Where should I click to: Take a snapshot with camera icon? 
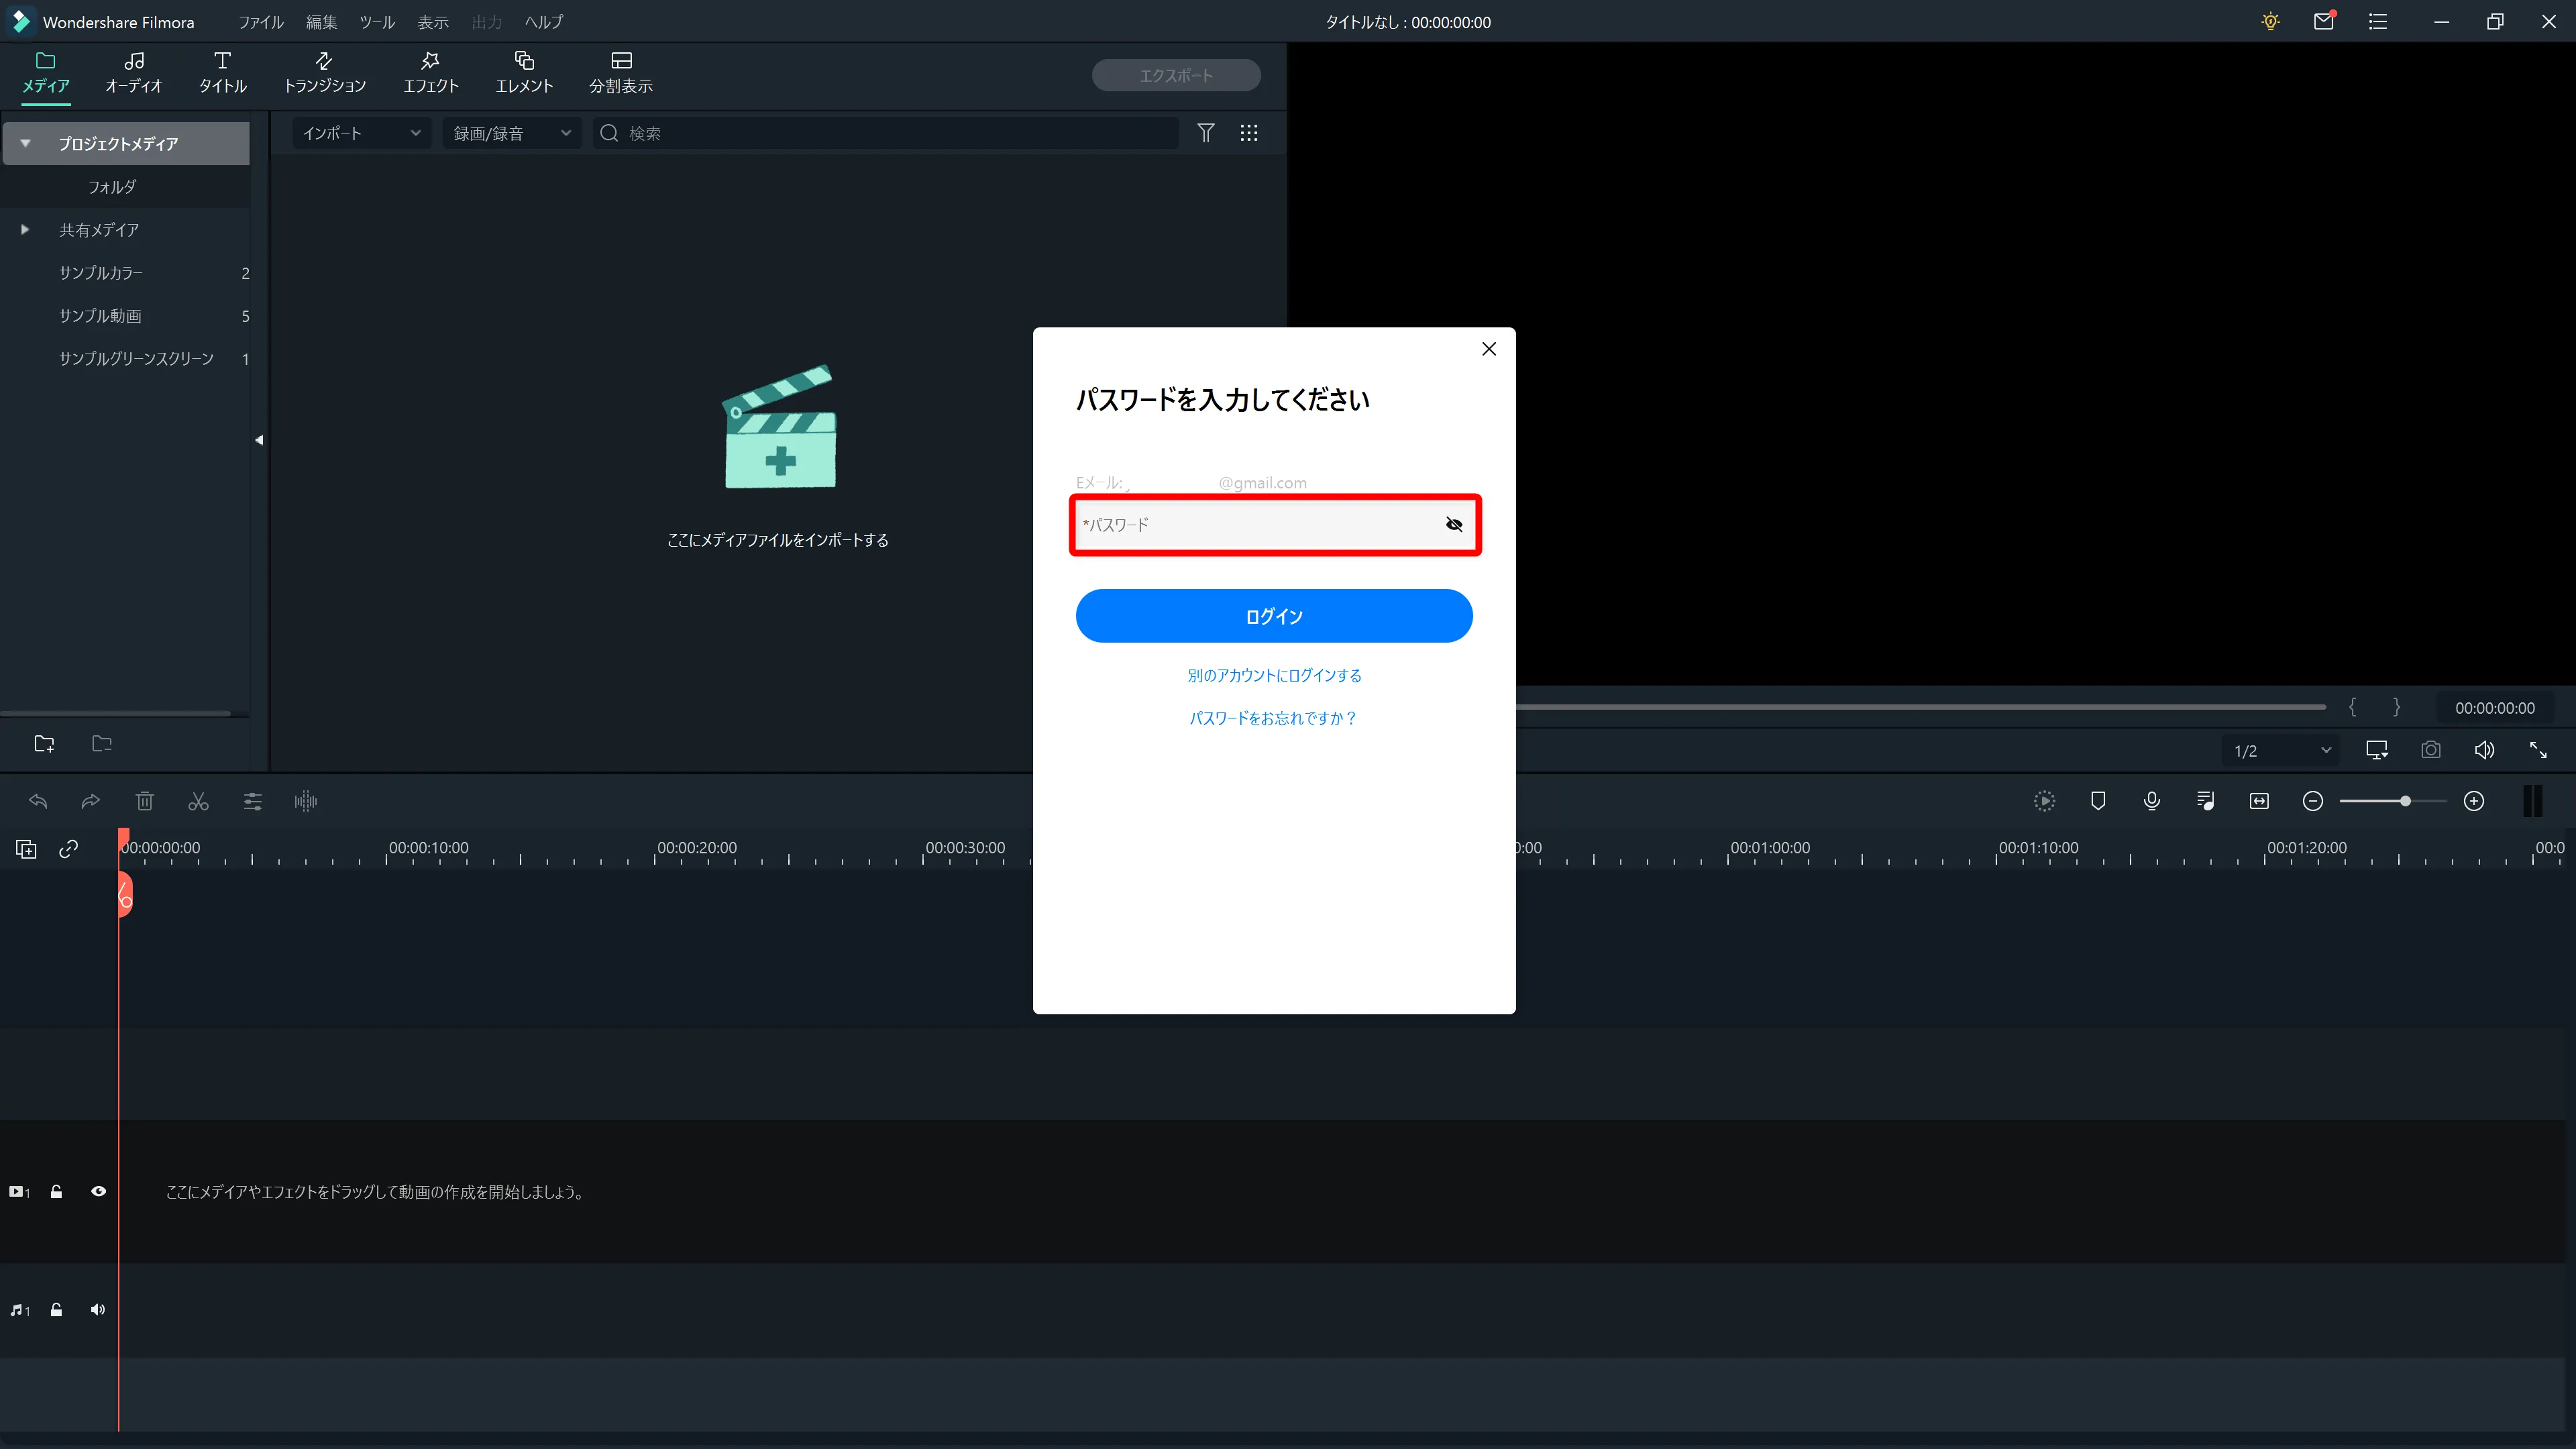(2431, 750)
